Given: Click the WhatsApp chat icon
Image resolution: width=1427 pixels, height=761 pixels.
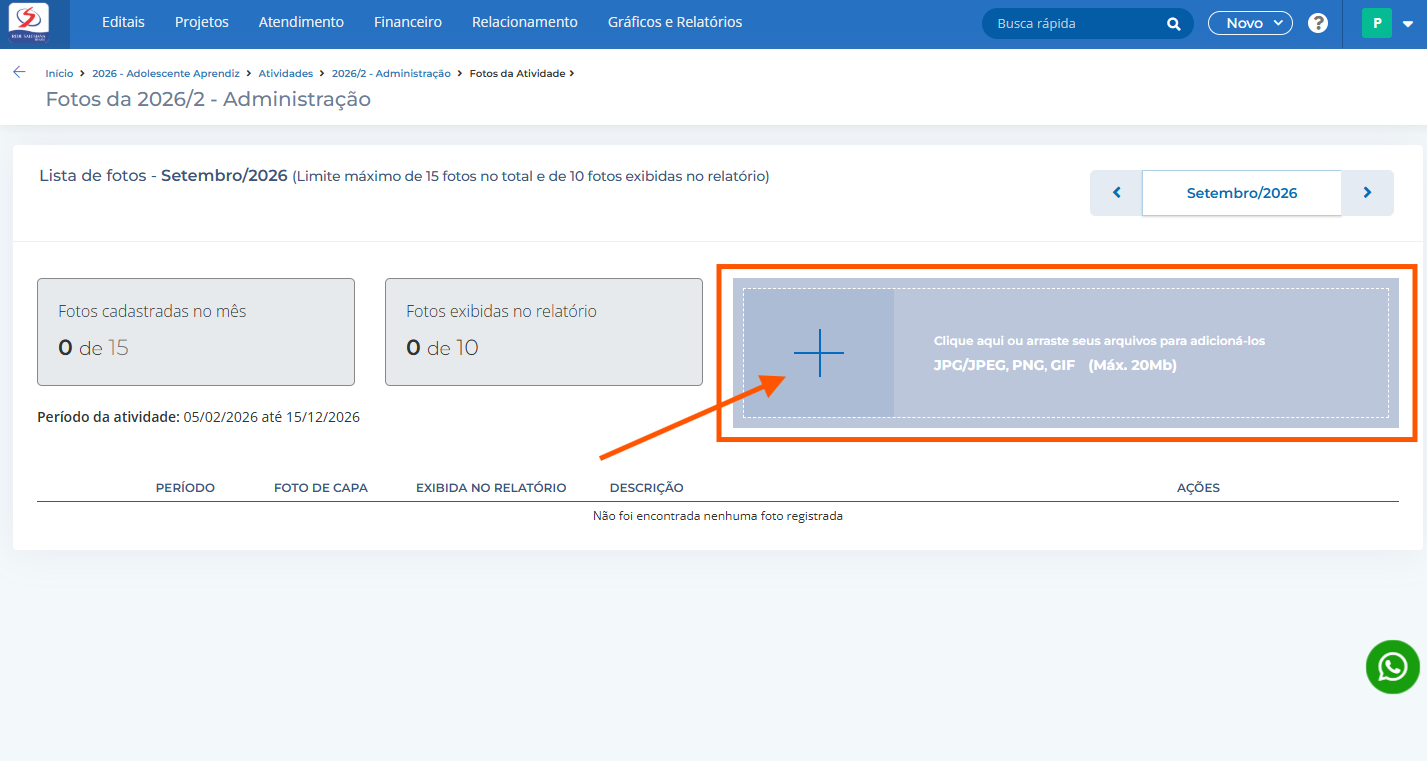Looking at the screenshot, I should (x=1393, y=667).
